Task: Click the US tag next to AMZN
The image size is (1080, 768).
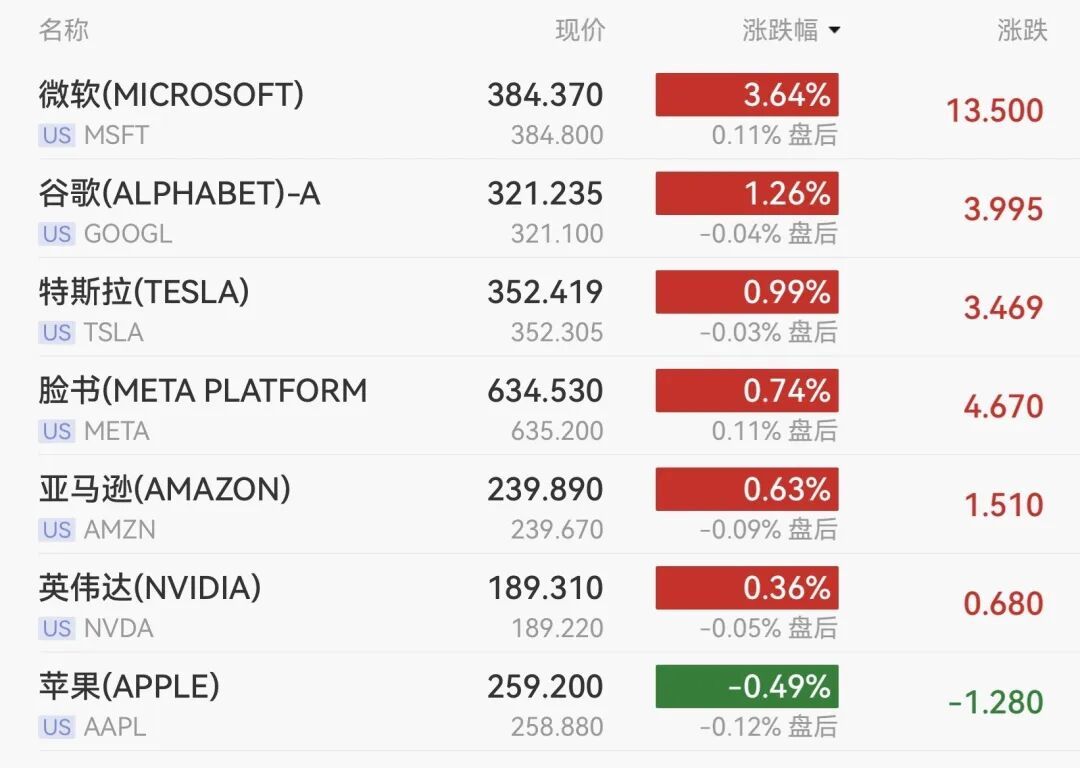Action: (x=57, y=530)
